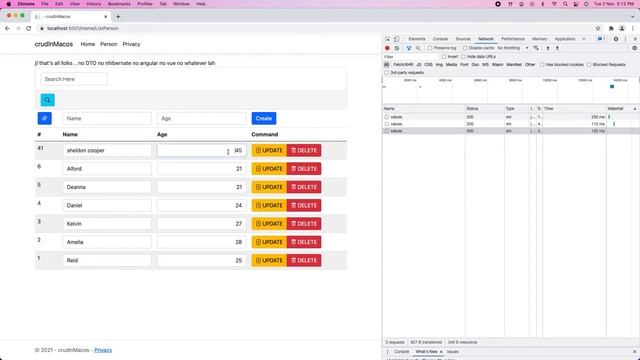The image size is (640, 360).
Task: Switch to Elements tab in DevTools
Action: pos(417,39)
